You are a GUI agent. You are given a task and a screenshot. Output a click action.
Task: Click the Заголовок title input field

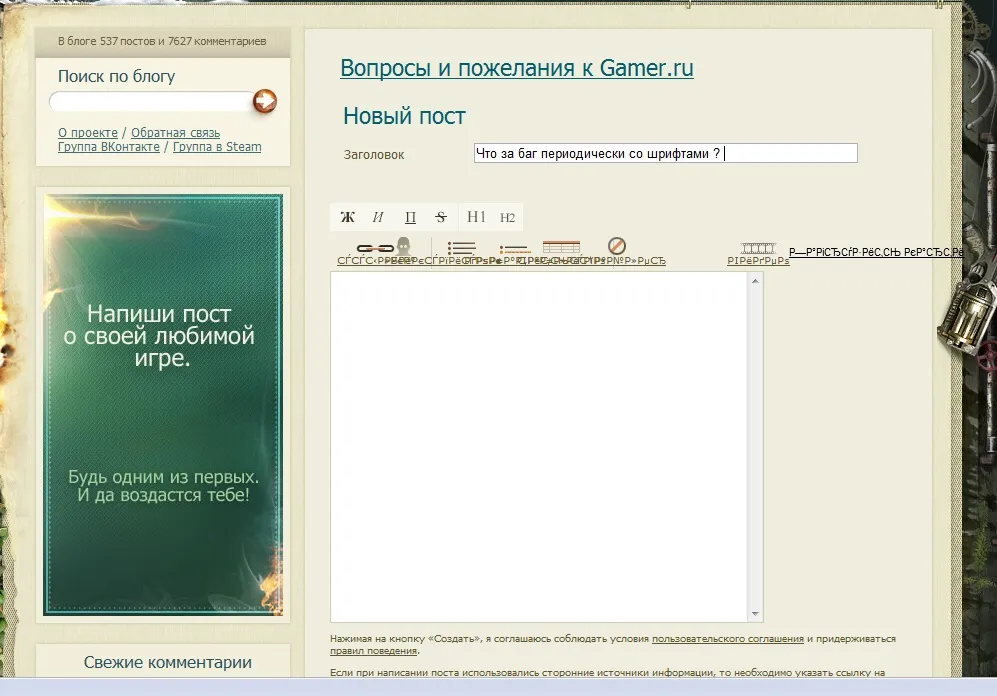(665, 153)
